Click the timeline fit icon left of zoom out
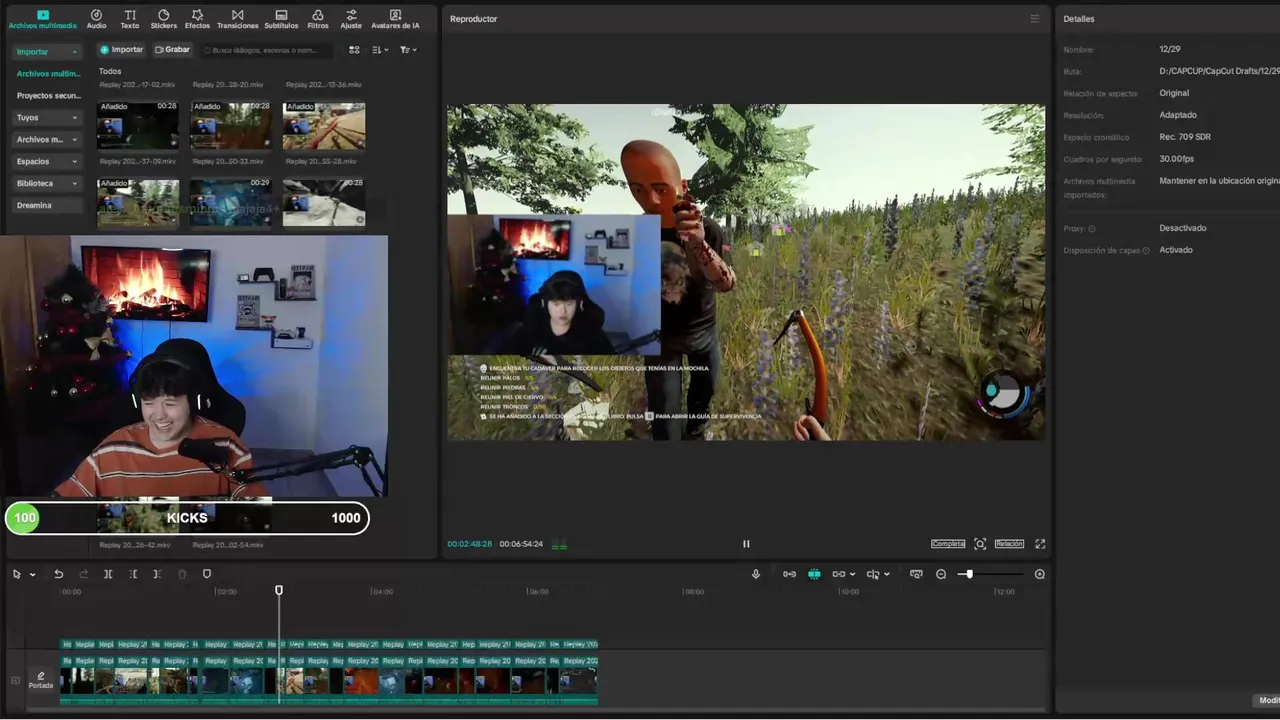The height and width of the screenshot is (720, 1280). tap(916, 574)
